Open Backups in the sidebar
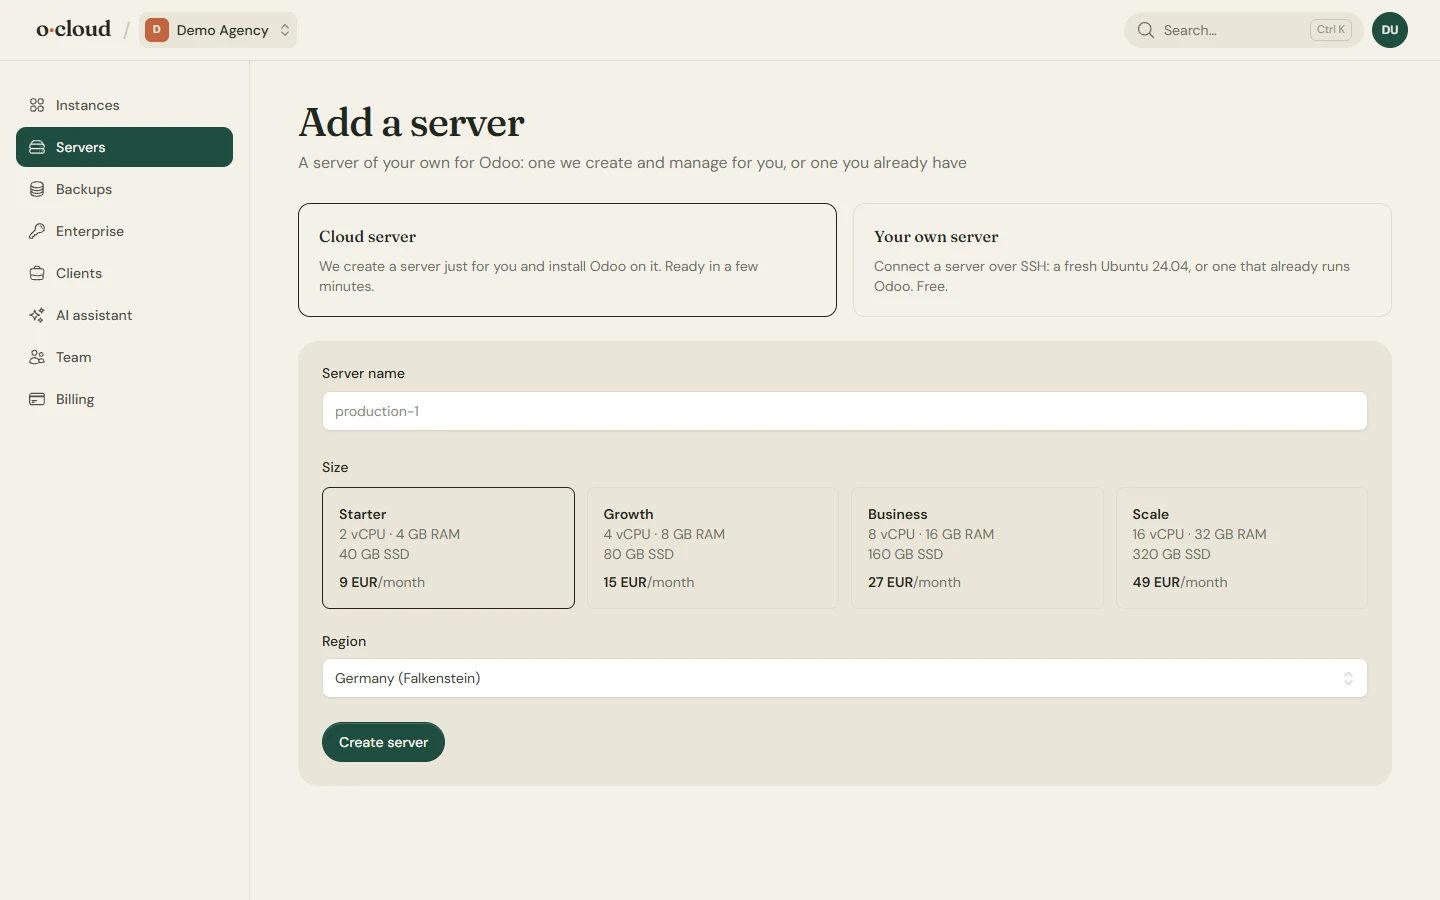1440x900 pixels. pyautogui.click(x=124, y=189)
